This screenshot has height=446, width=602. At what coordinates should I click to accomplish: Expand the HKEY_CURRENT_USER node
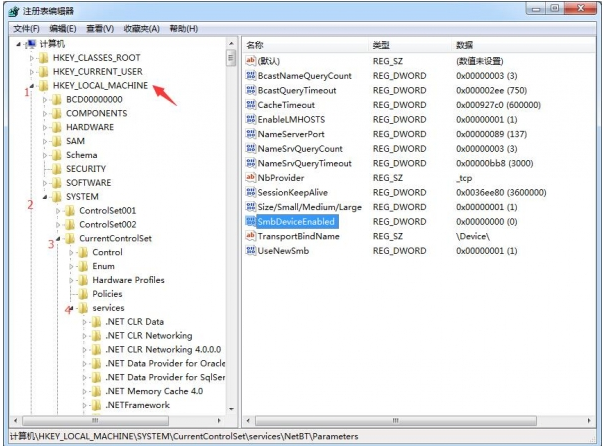pos(32,72)
